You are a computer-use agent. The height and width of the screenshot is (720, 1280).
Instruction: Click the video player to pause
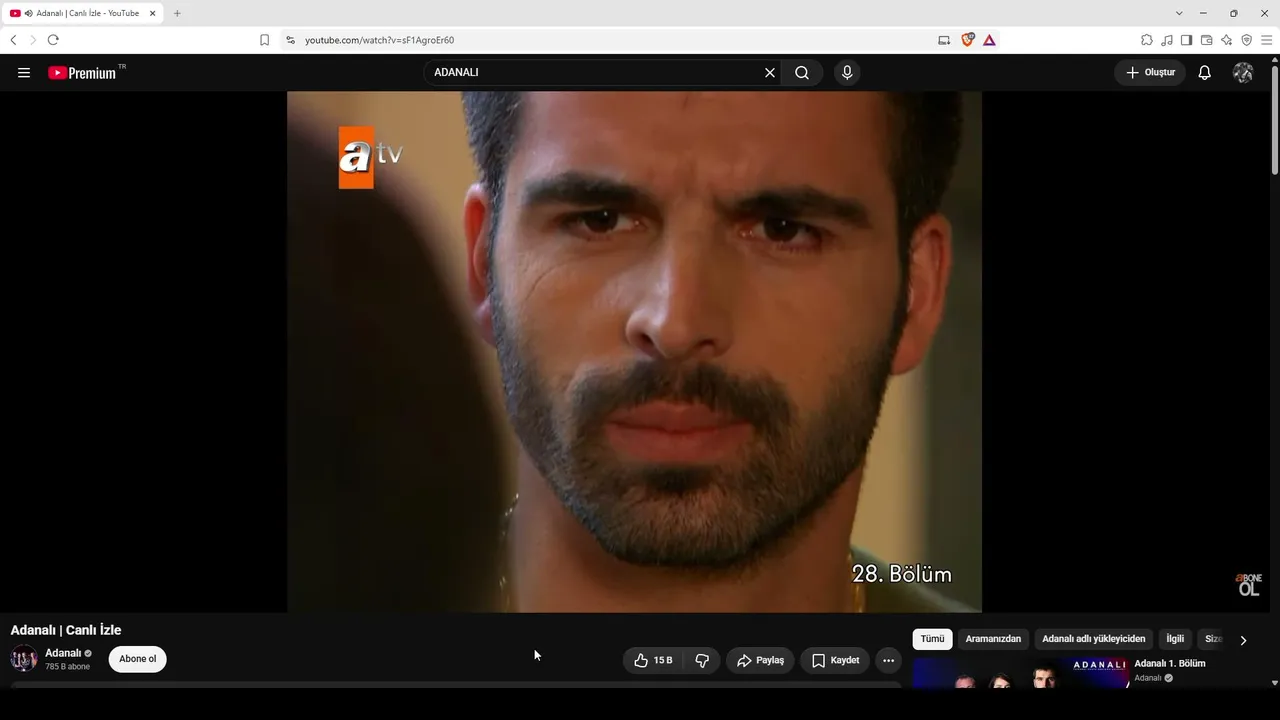(x=634, y=352)
